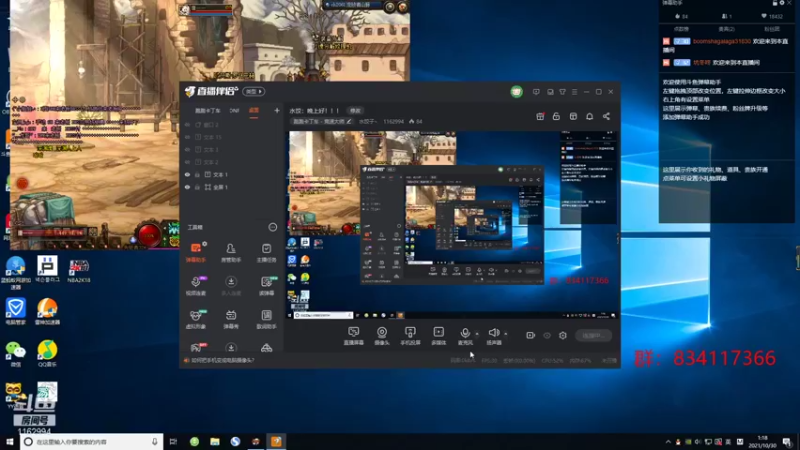This screenshot has width=800, height=450.
Task: Show the hidden 文本 15 layer
Action: tap(187, 137)
